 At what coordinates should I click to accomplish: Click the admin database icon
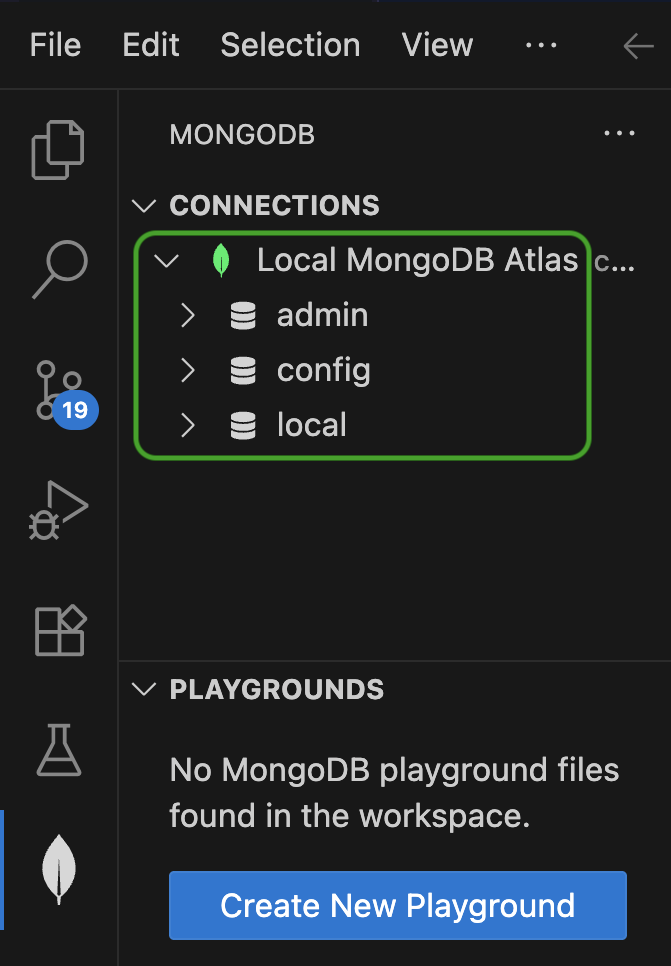(243, 316)
